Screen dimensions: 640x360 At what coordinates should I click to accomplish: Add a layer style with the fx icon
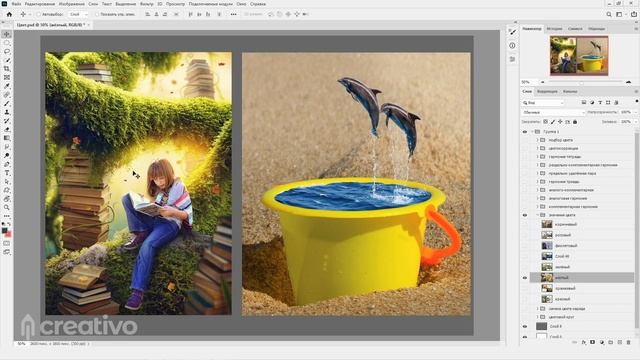tap(584, 342)
